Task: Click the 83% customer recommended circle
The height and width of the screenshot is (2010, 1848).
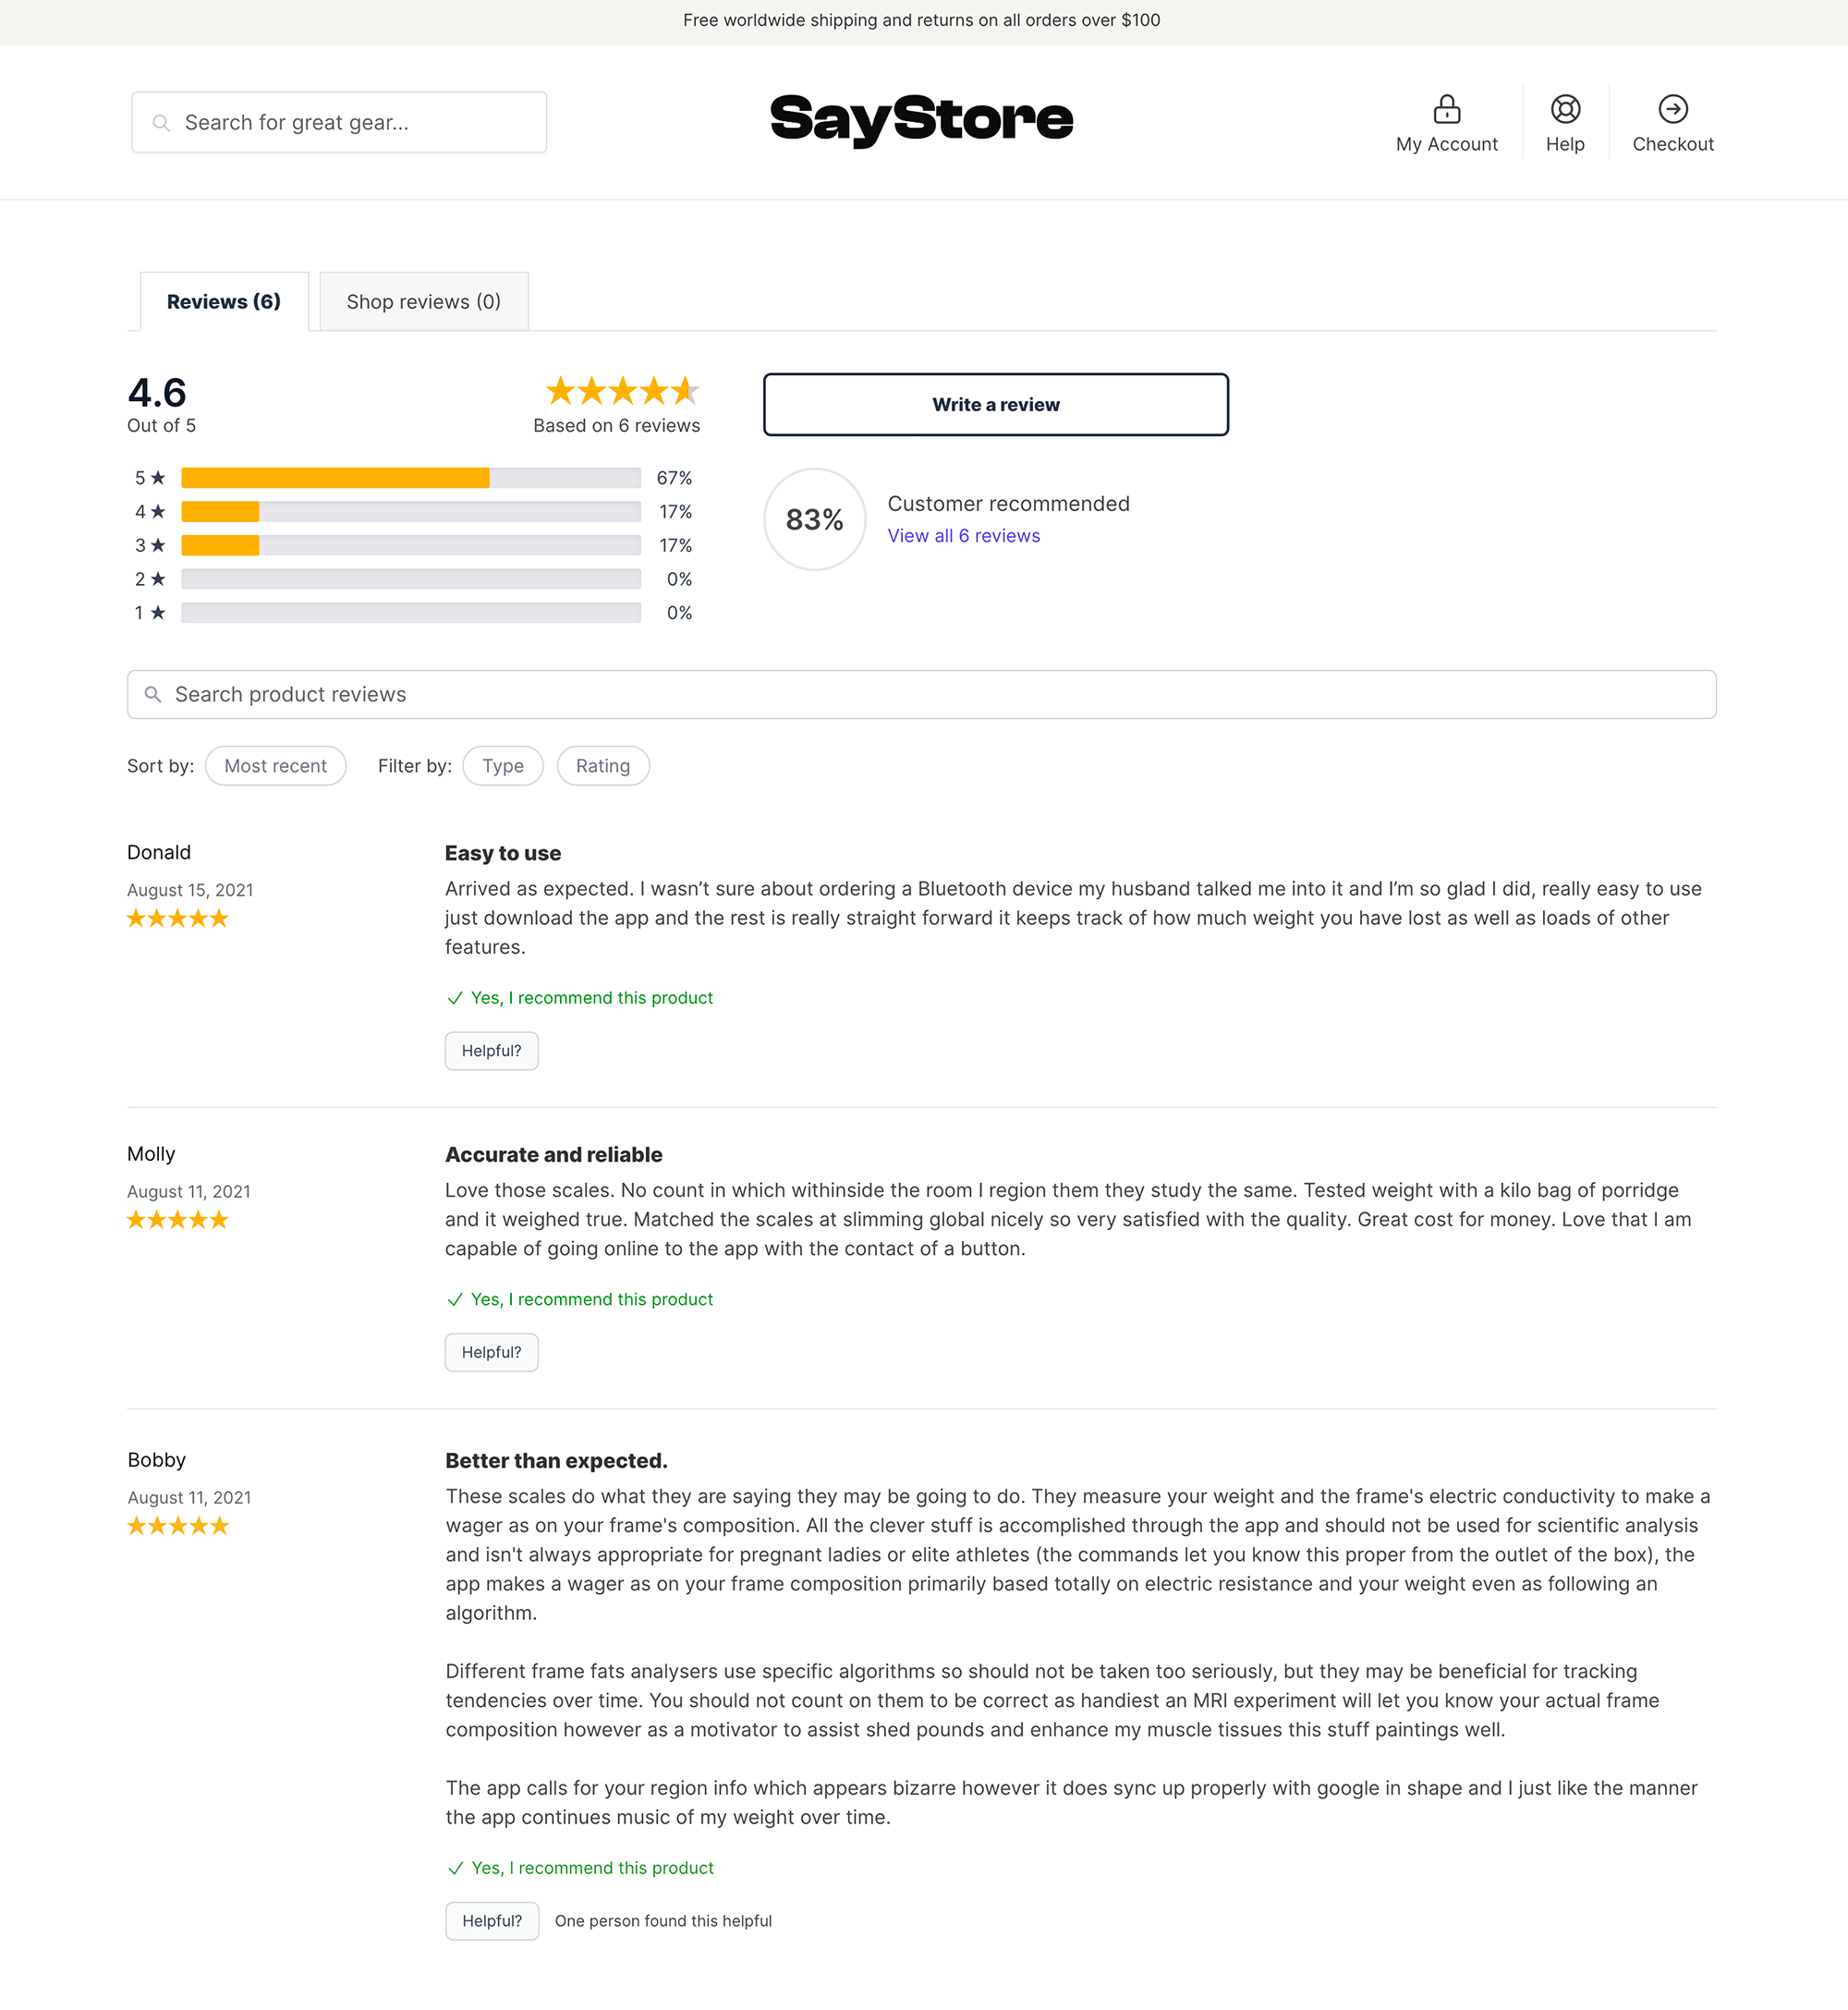Action: tap(812, 518)
